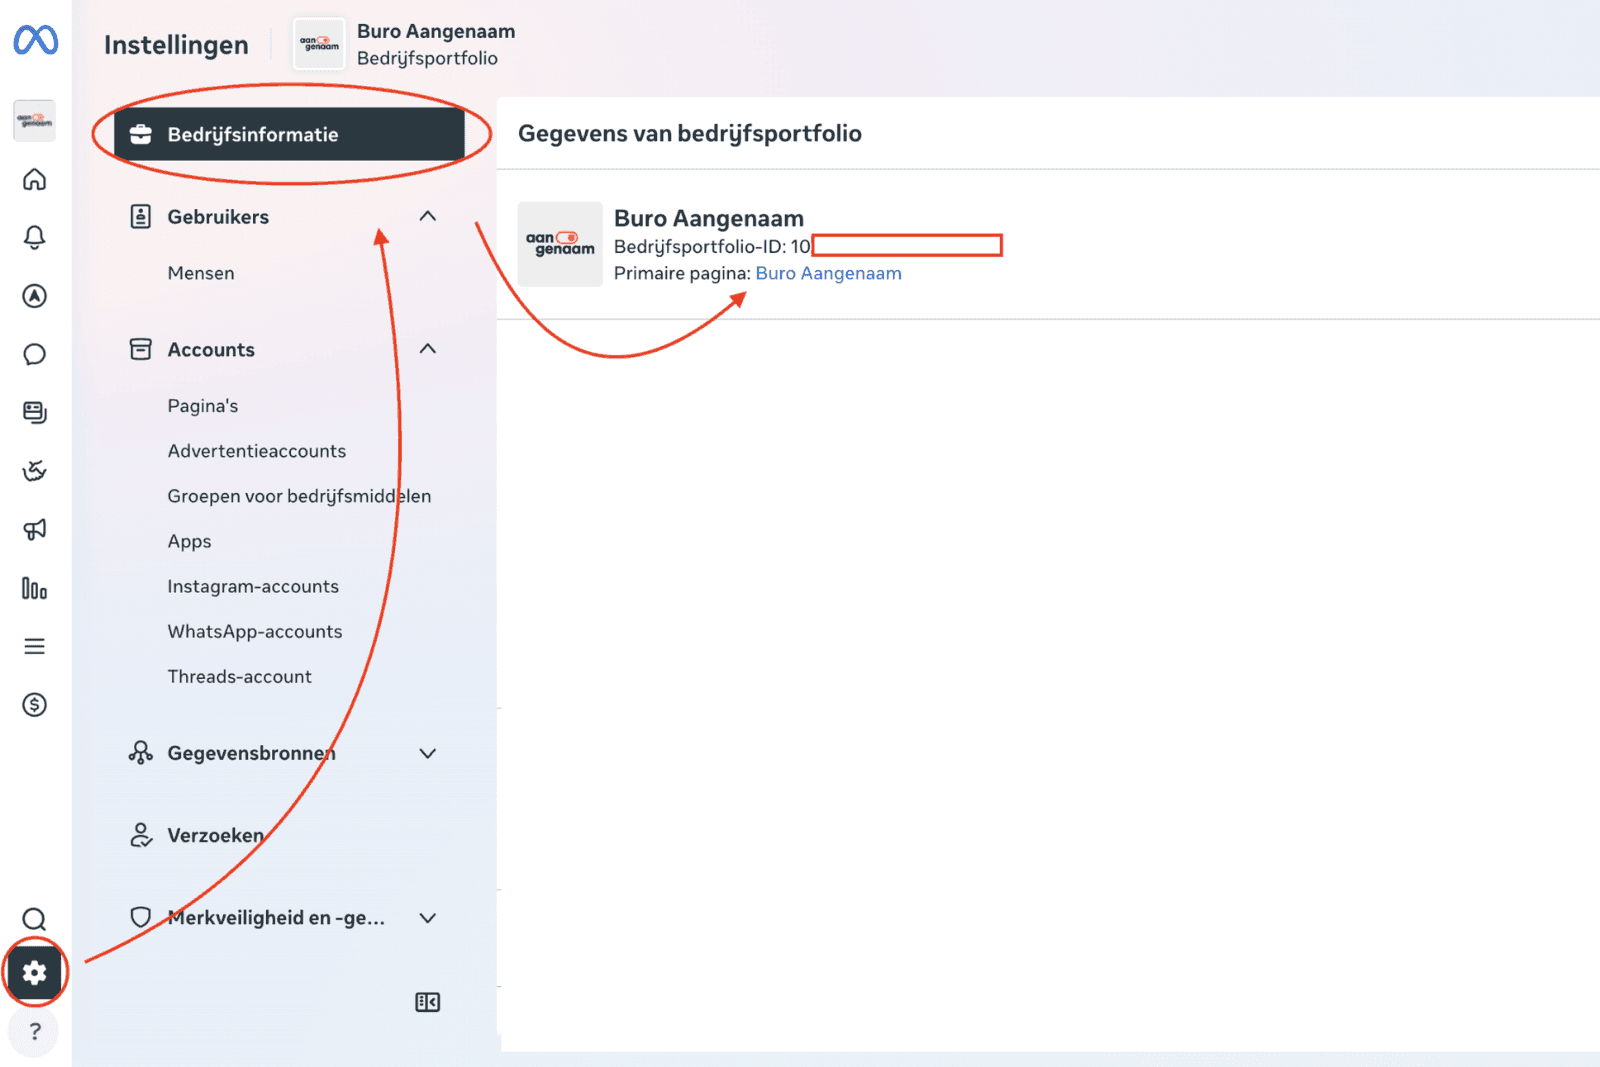Click the Merkveiligheid en -ge... label
Viewport: 1600px width, 1067px height.
276,918
